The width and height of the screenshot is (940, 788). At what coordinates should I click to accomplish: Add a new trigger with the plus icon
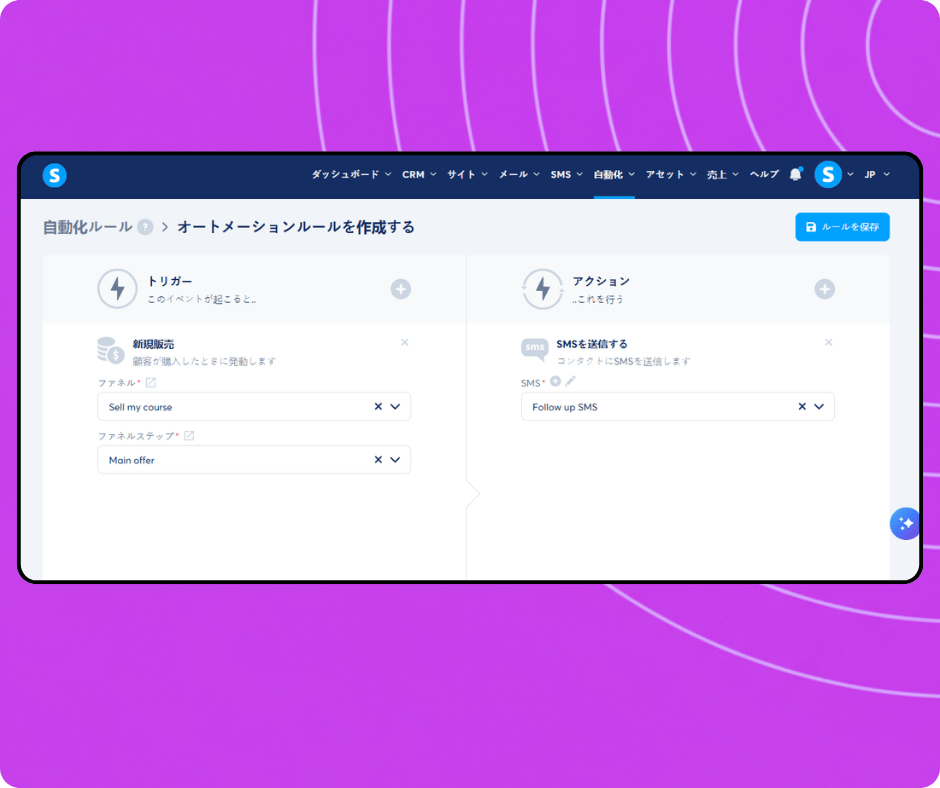400,289
